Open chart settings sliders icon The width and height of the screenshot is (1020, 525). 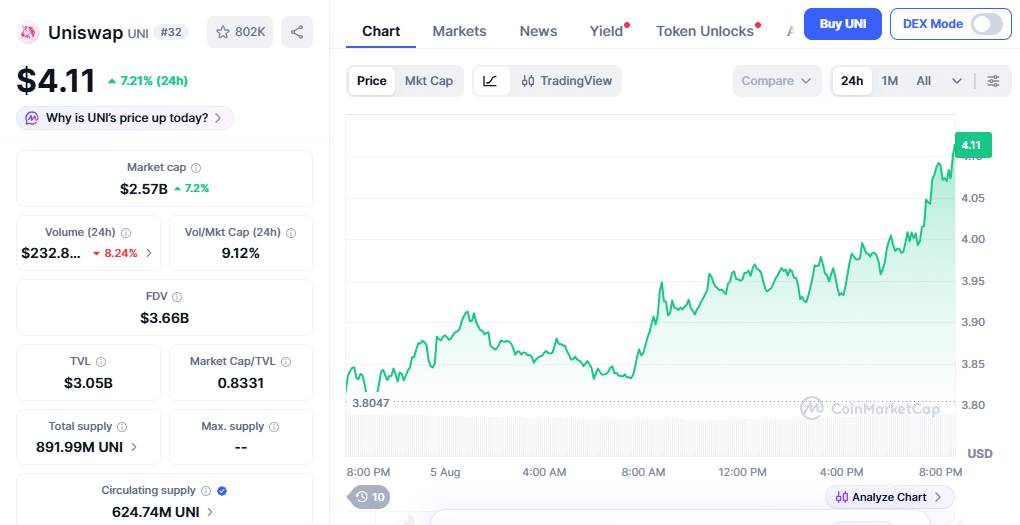tap(993, 81)
